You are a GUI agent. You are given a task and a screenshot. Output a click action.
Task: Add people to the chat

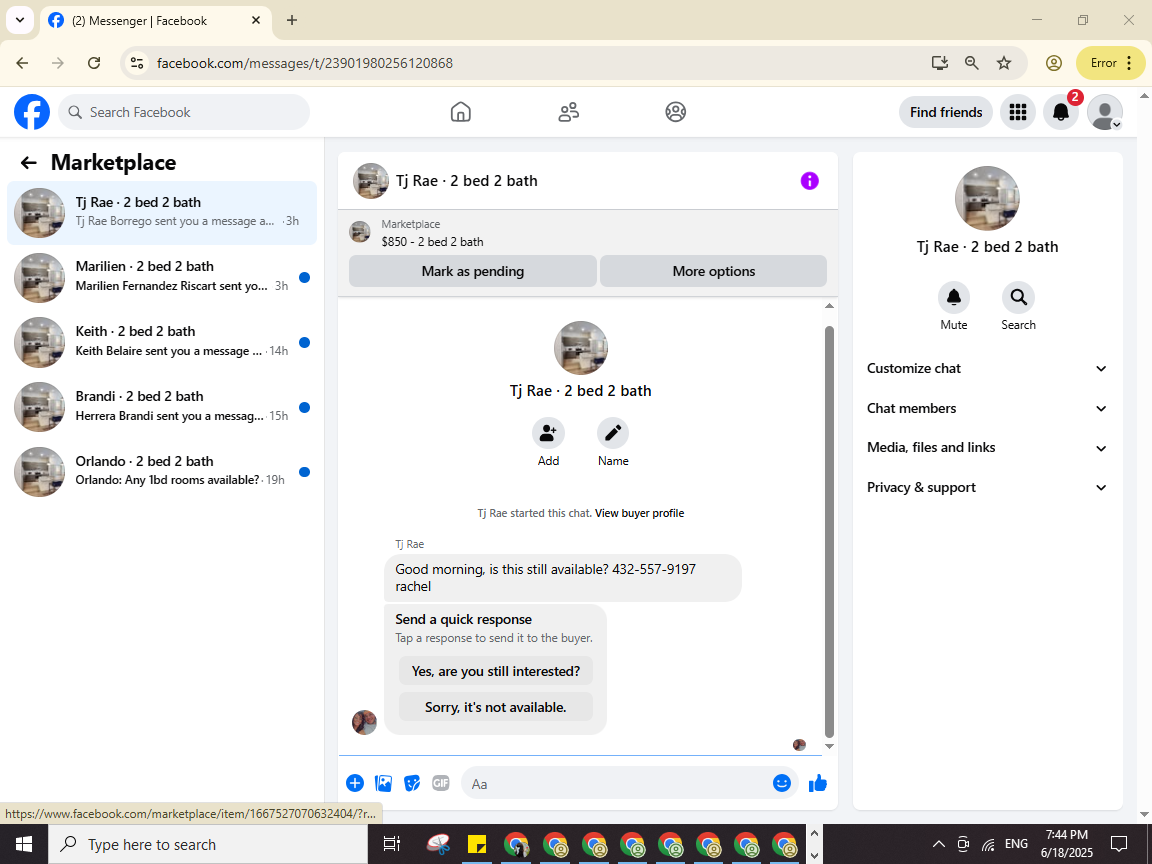pyautogui.click(x=548, y=433)
